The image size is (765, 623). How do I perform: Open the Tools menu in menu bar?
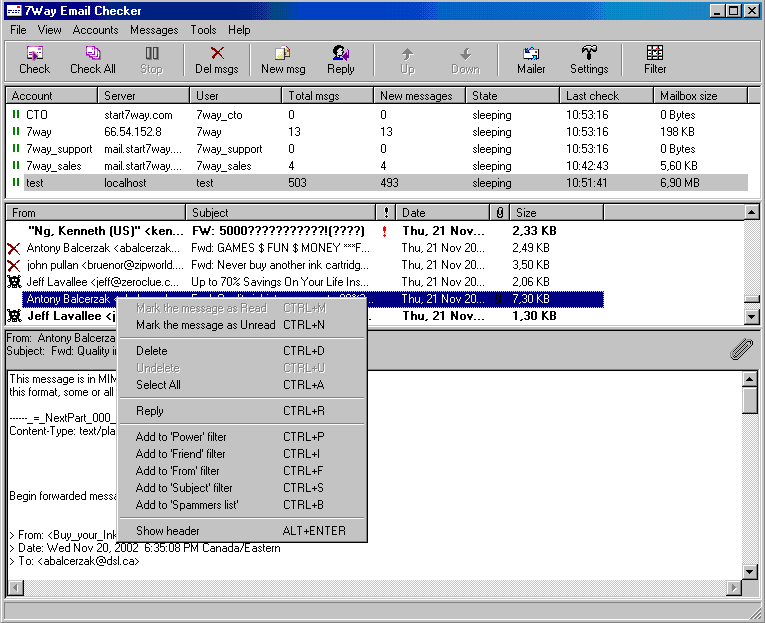point(203,30)
